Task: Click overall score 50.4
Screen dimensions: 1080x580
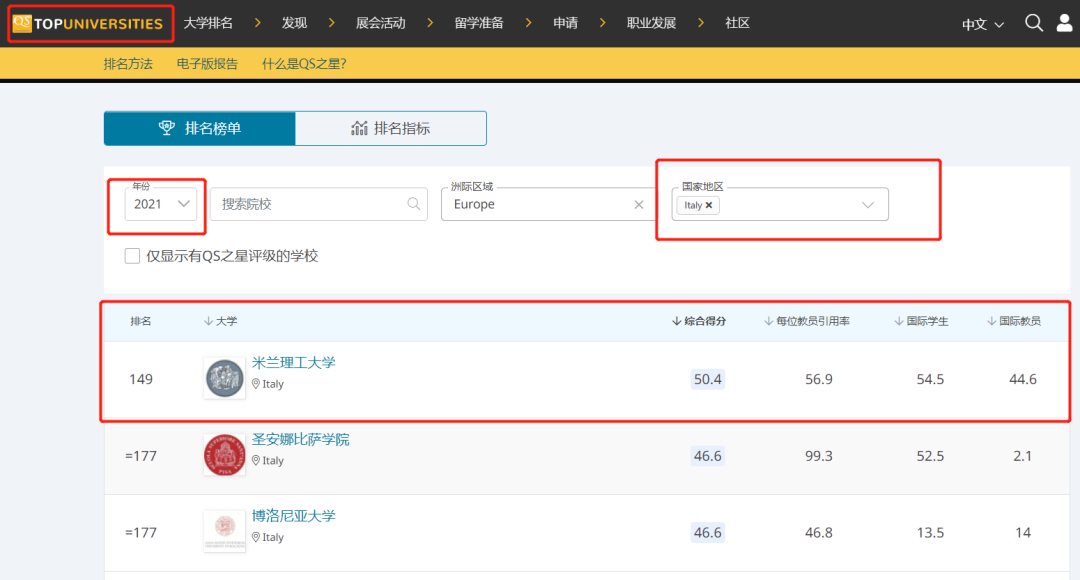Action: point(707,379)
